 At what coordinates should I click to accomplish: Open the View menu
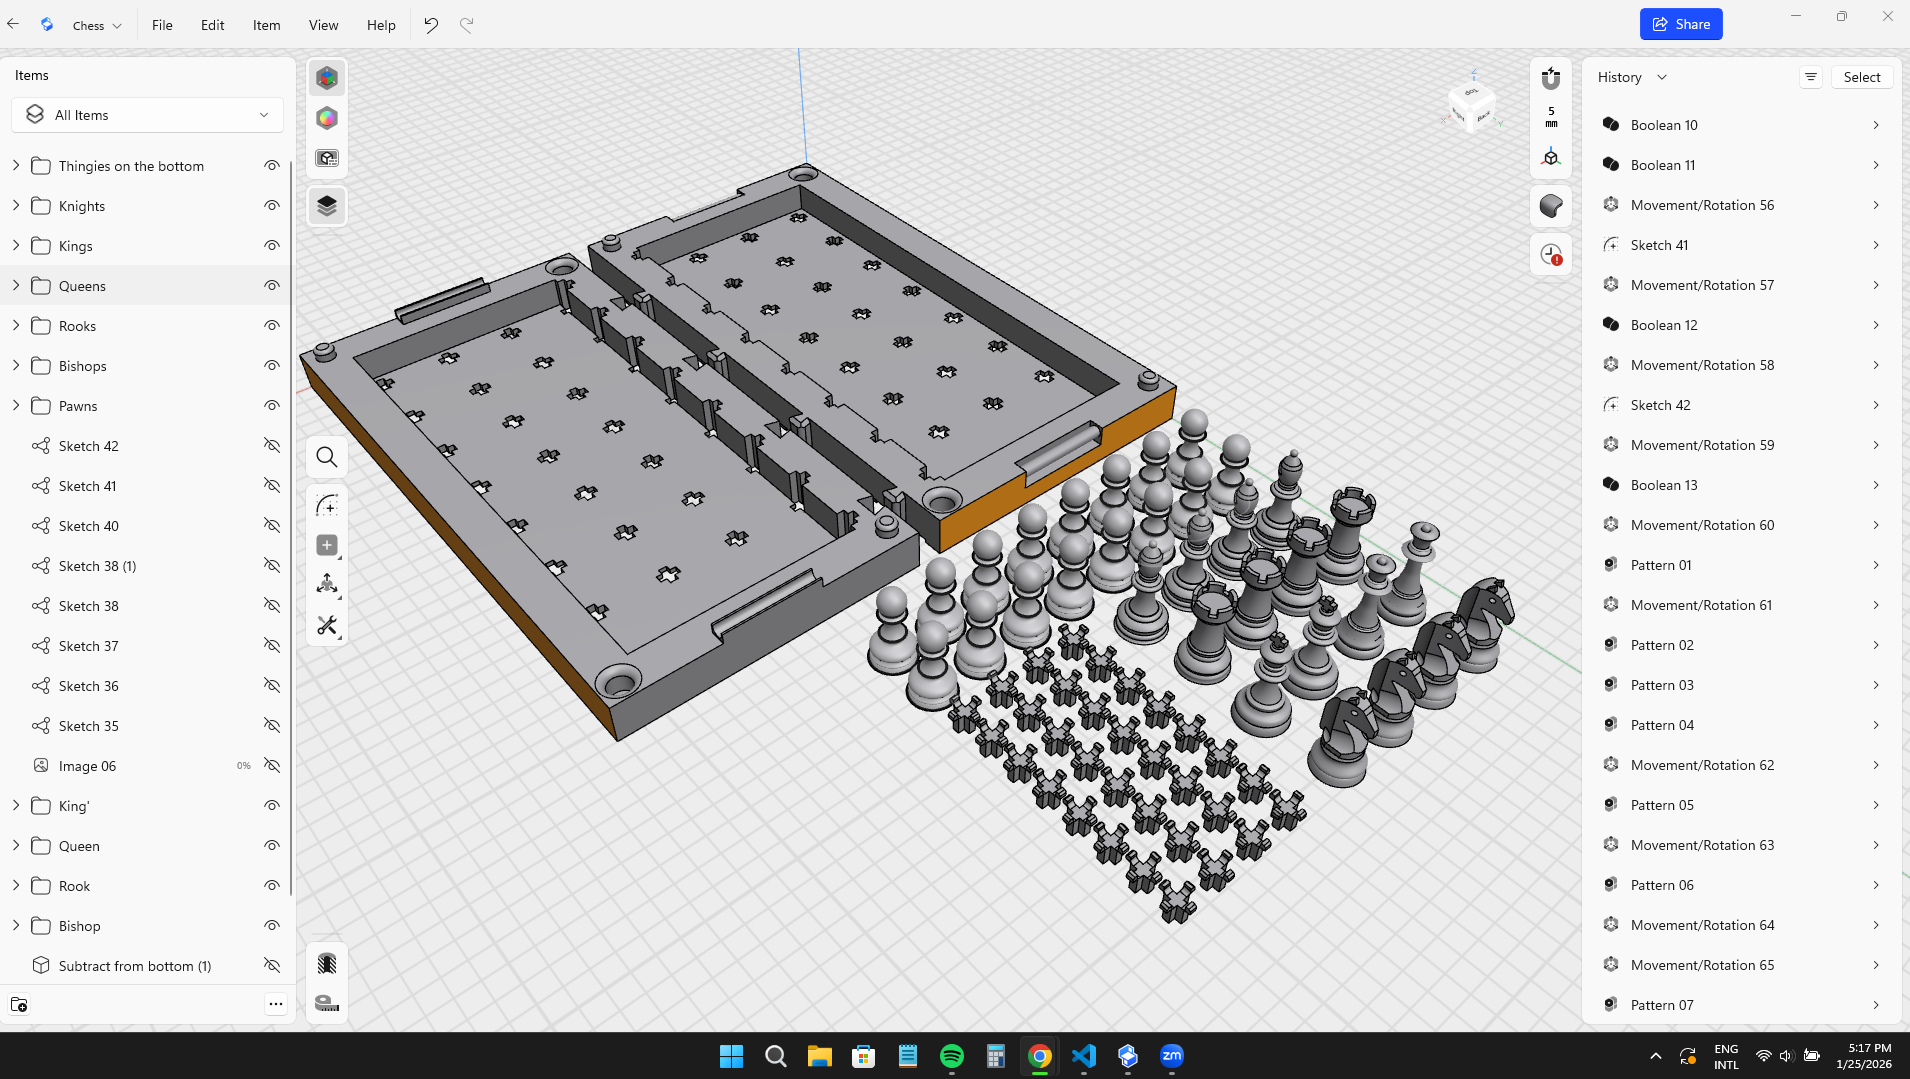click(x=323, y=25)
